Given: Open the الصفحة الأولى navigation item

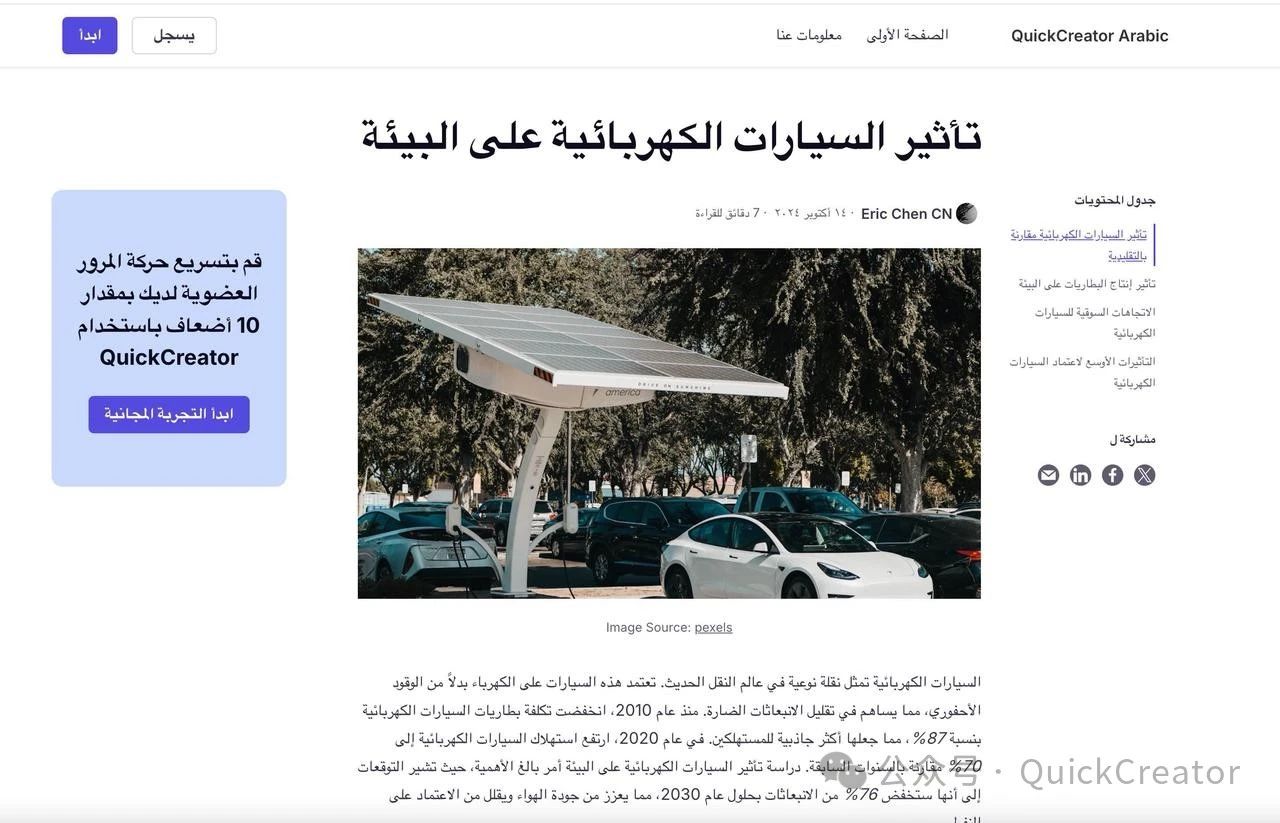Looking at the screenshot, I should coord(907,35).
